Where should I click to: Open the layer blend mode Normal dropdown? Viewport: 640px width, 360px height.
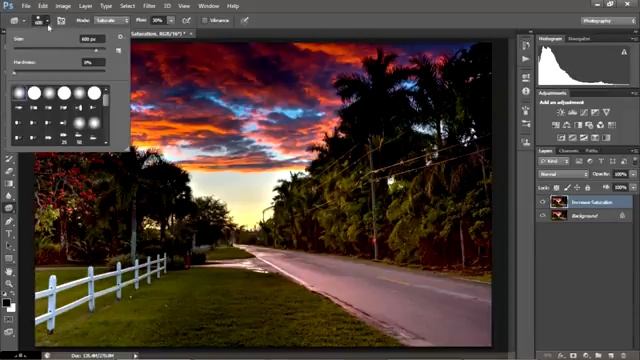coord(563,174)
